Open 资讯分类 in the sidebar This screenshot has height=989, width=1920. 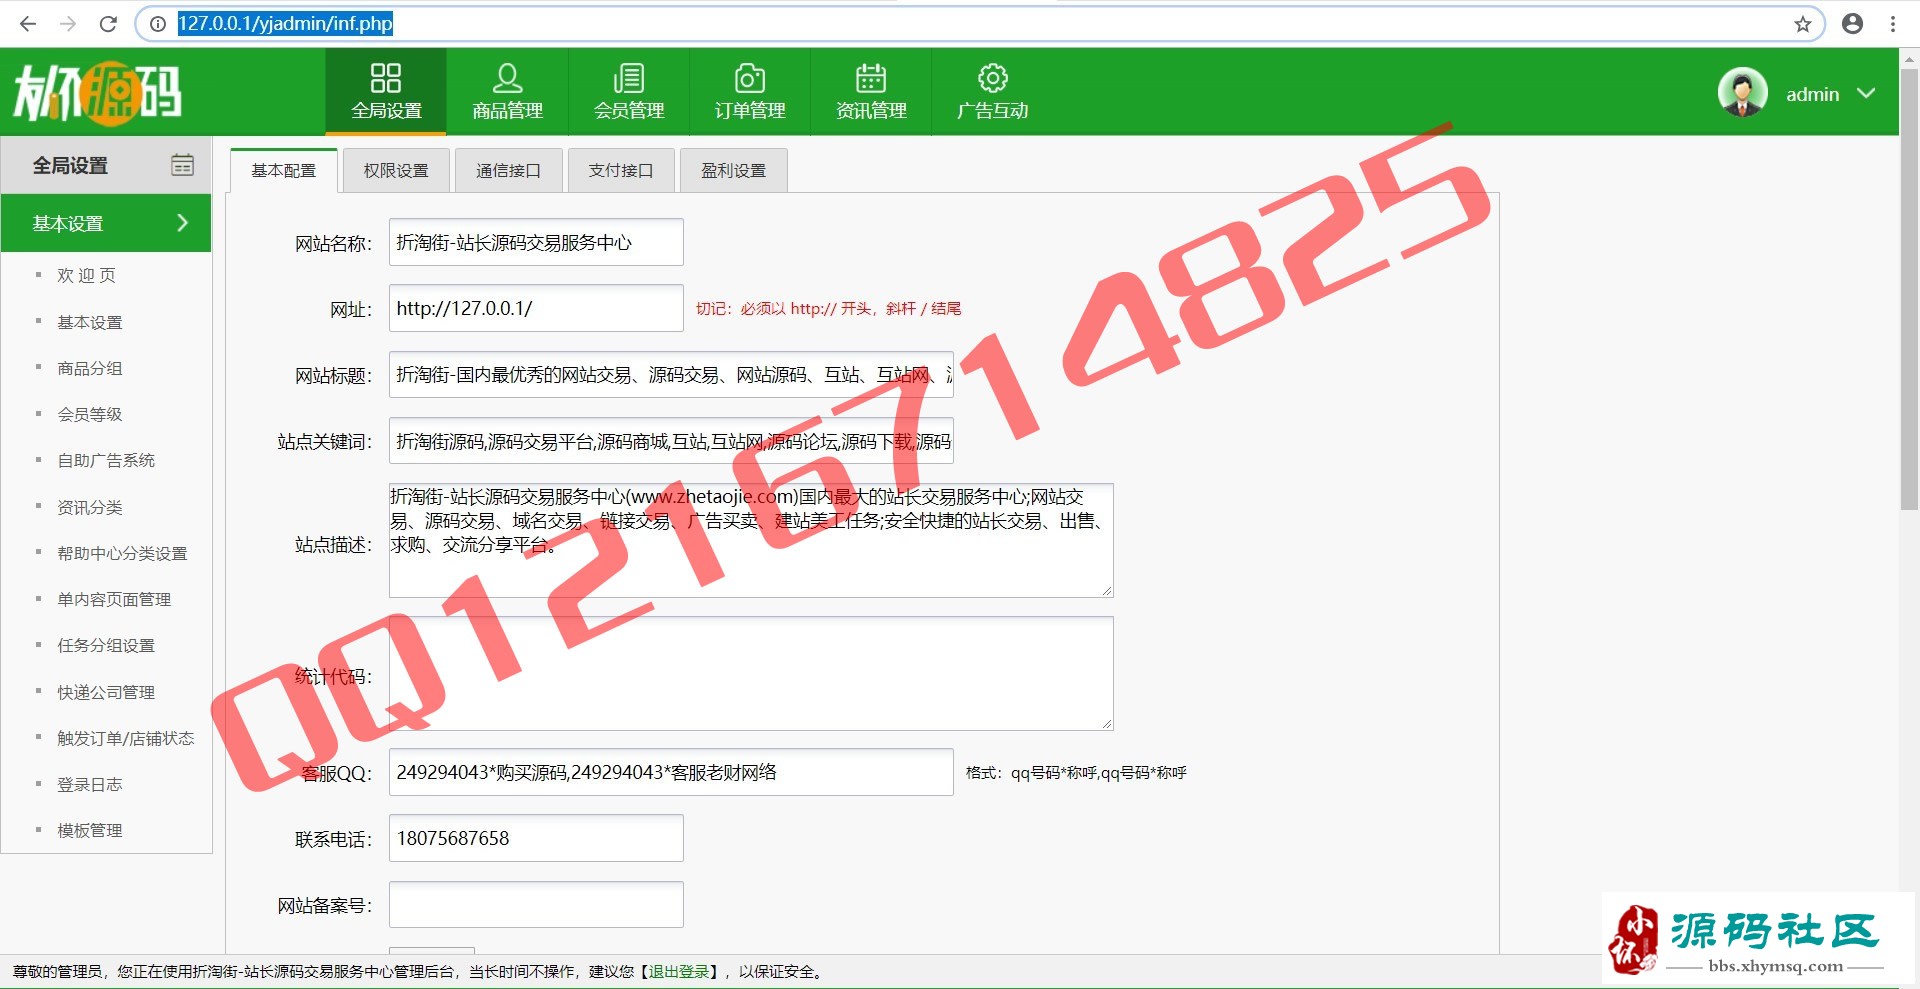(89, 507)
